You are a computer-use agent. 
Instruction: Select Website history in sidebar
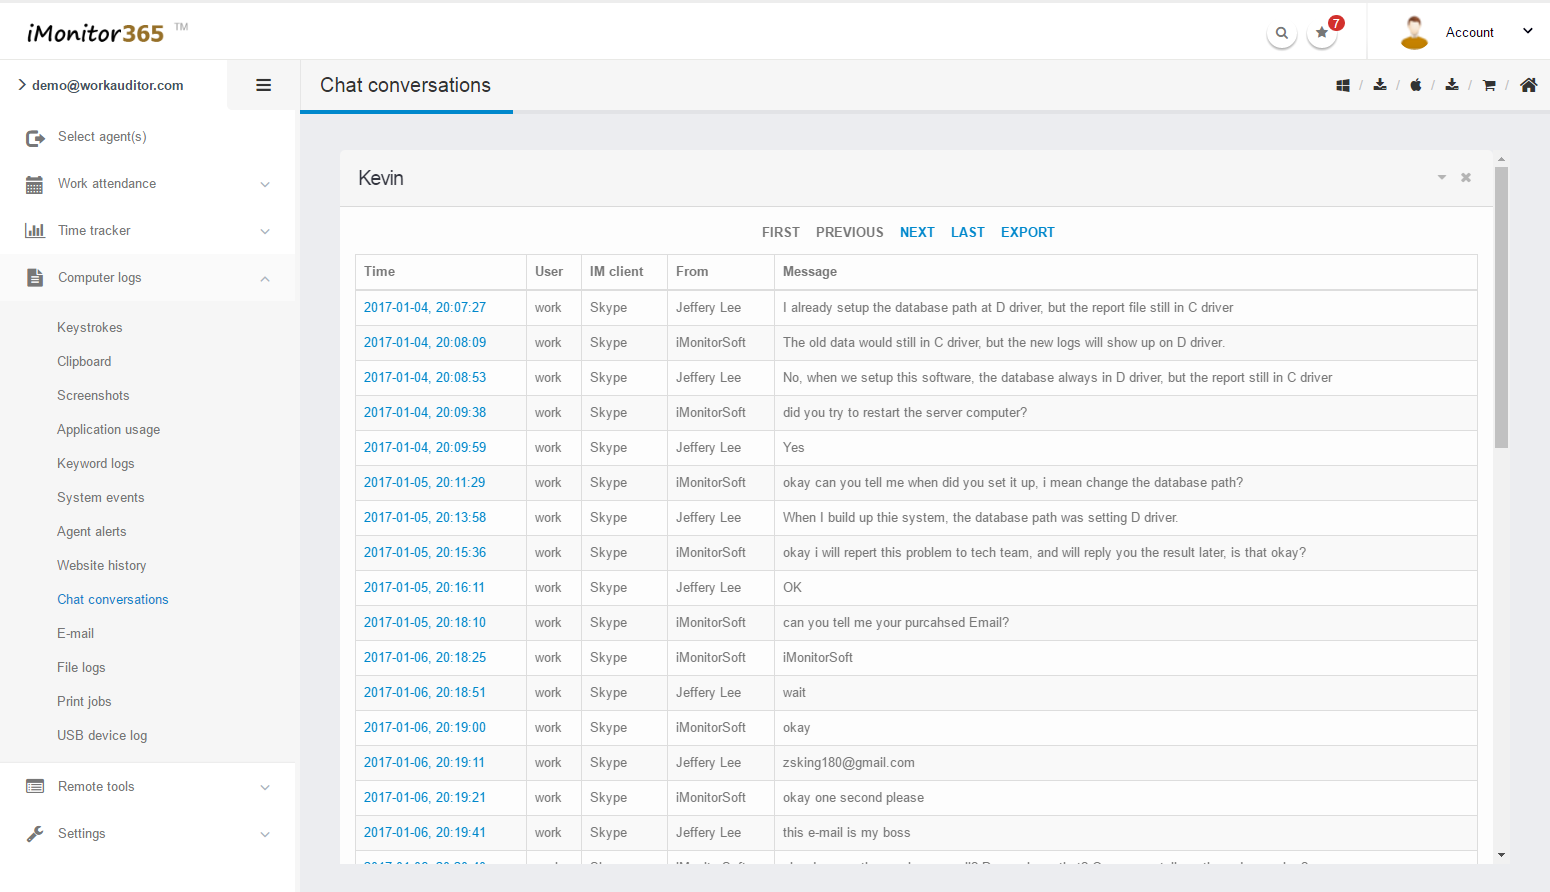tap(102, 566)
